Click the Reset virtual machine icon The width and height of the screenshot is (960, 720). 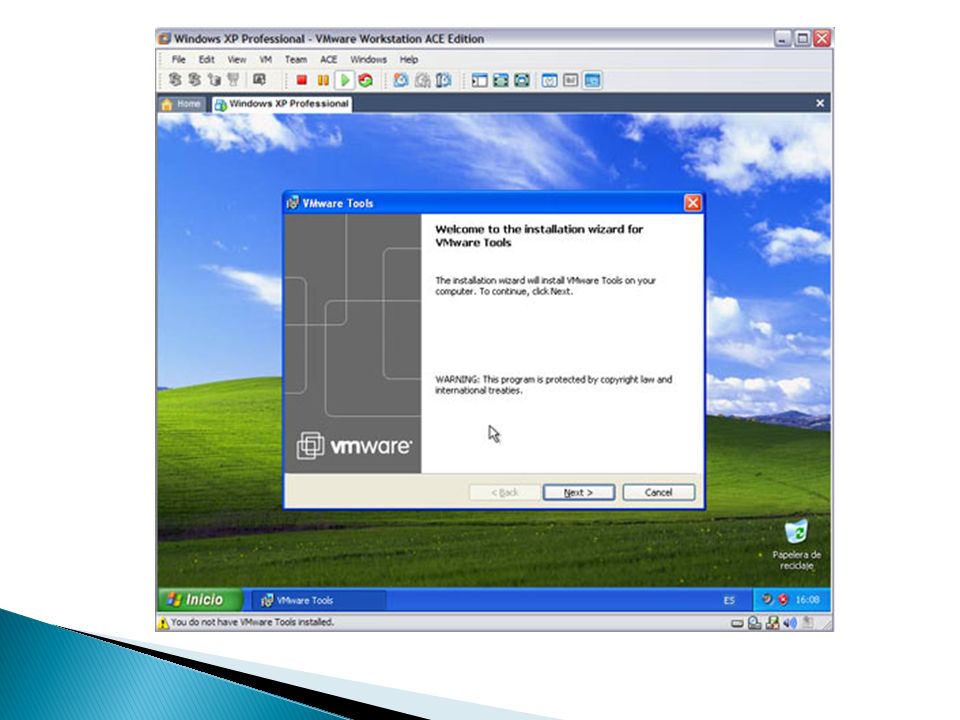[x=366, y=80]
